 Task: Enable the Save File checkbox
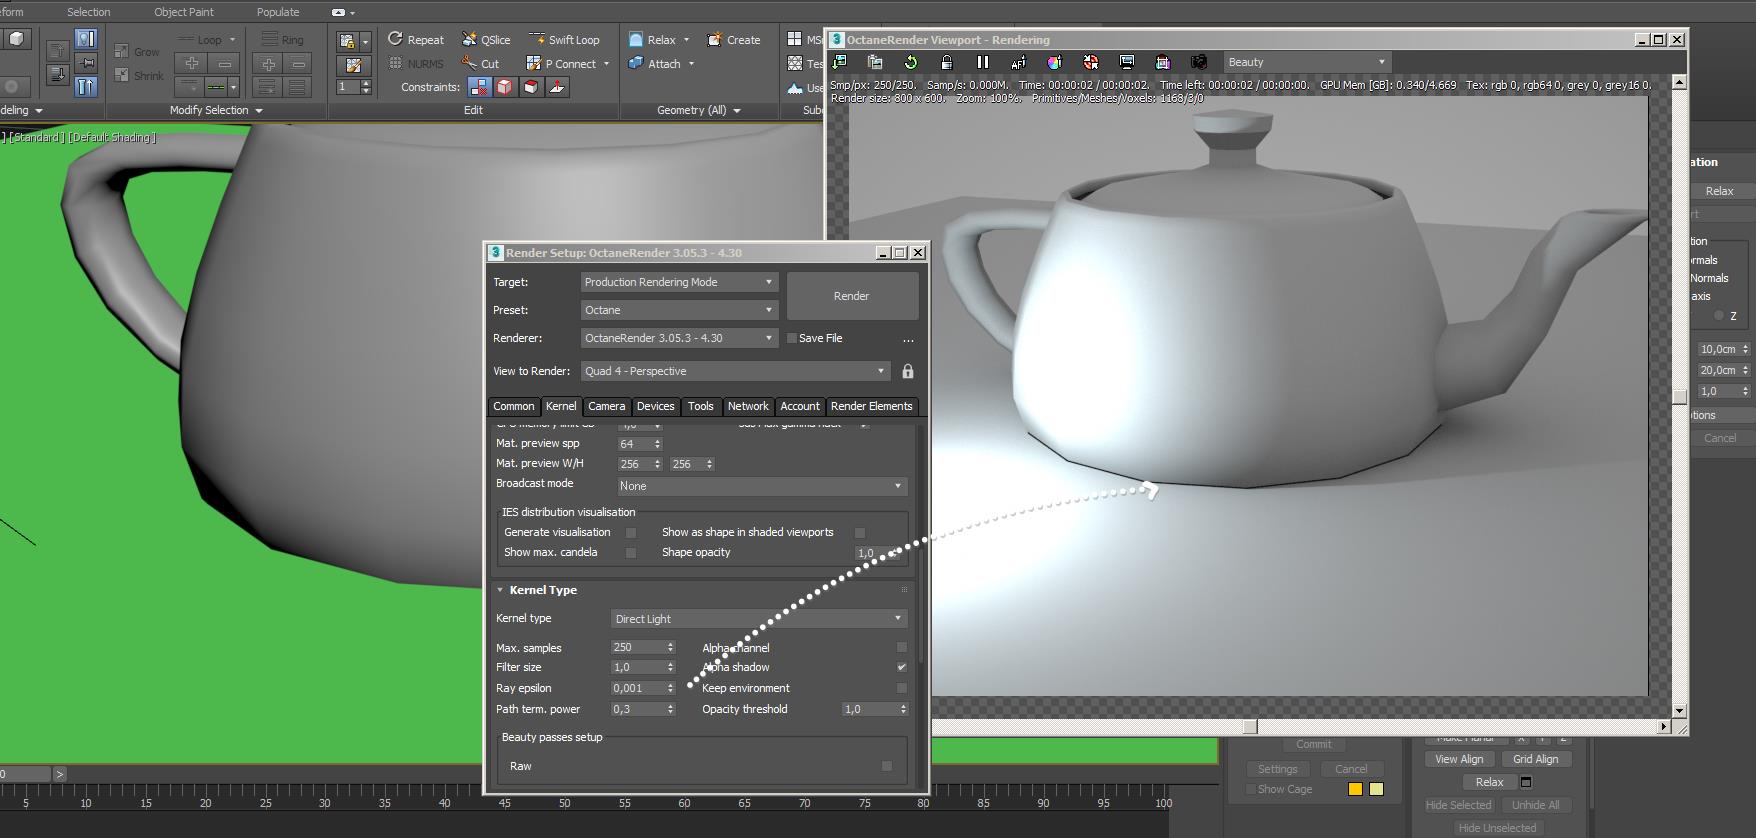792,338
